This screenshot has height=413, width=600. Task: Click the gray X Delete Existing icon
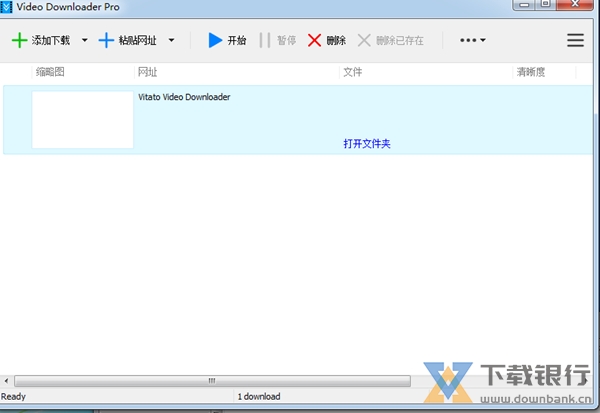coord(364,40)
